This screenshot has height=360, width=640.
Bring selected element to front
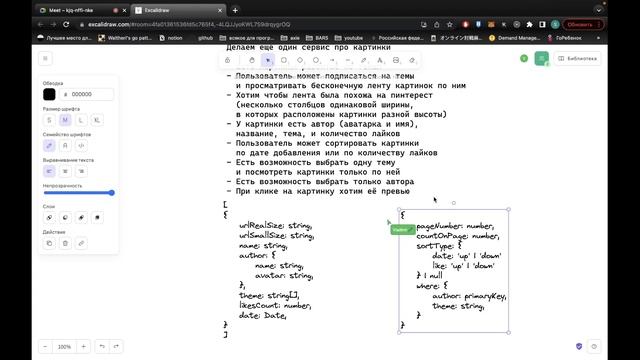click(97, 218)
